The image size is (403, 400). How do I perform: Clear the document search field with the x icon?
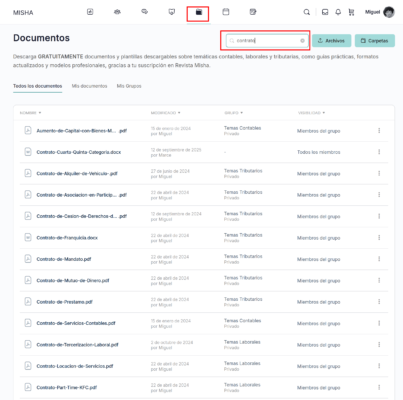(302, 41)
